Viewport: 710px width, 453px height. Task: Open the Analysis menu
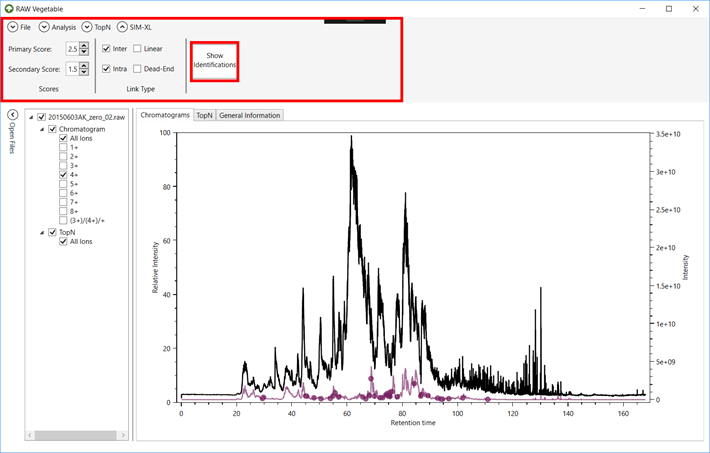click(64, 27)
